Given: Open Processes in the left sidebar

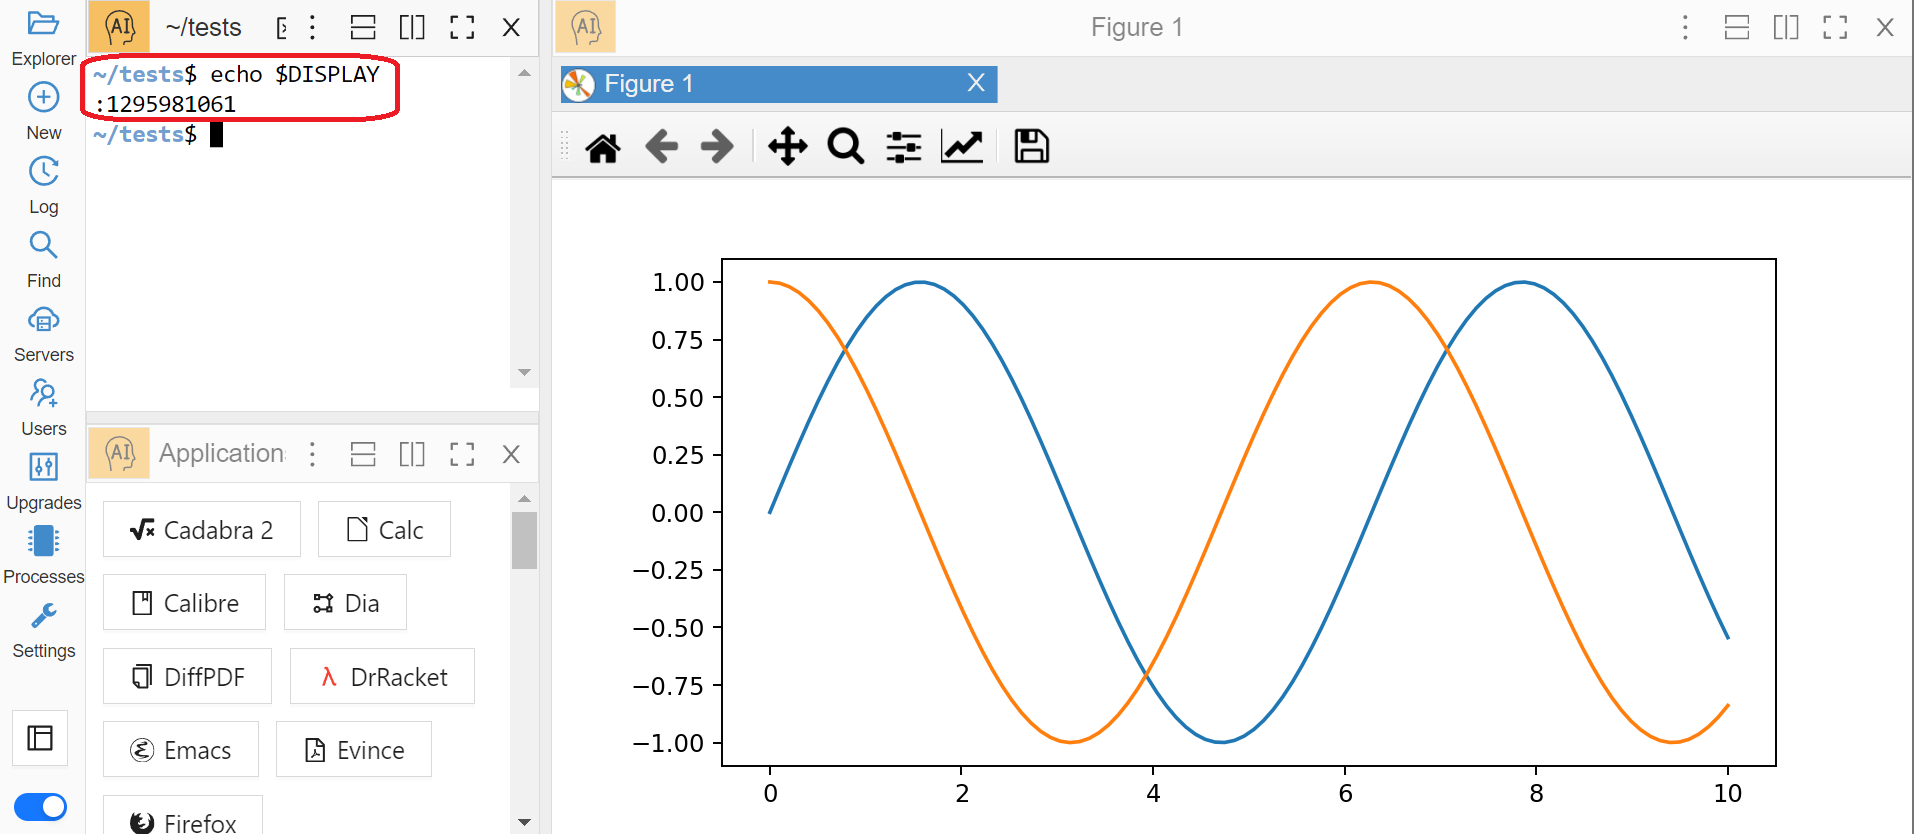Looking at the screenshot, I should coord(43,555).
